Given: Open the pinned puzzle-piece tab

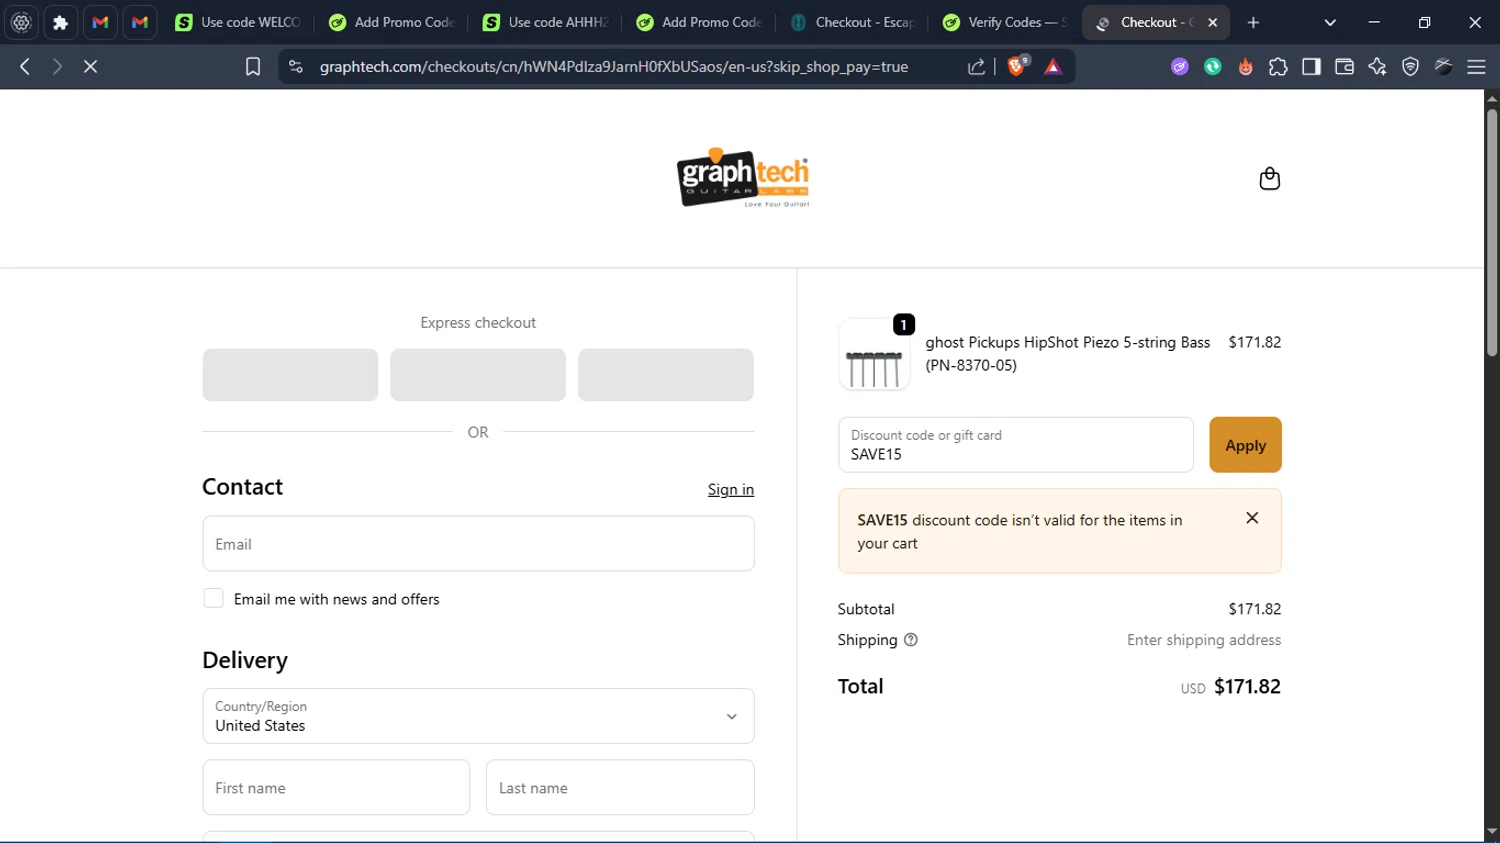Looking at the screenshot, I should 60,22.
